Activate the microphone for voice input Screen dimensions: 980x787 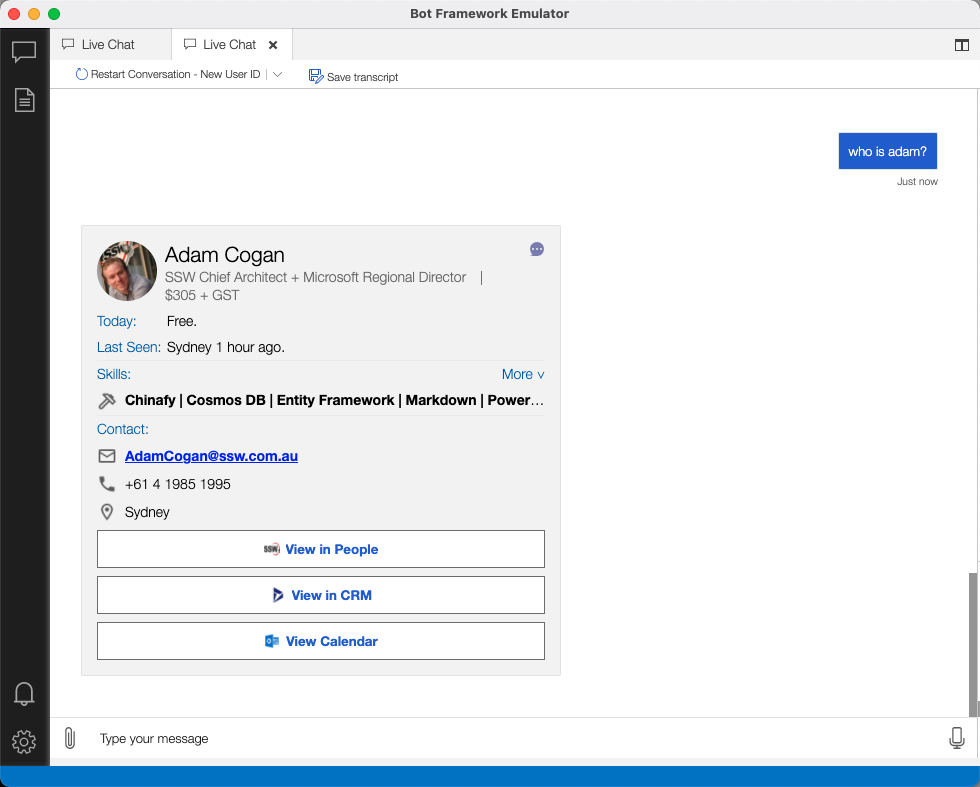coord(957,738)
